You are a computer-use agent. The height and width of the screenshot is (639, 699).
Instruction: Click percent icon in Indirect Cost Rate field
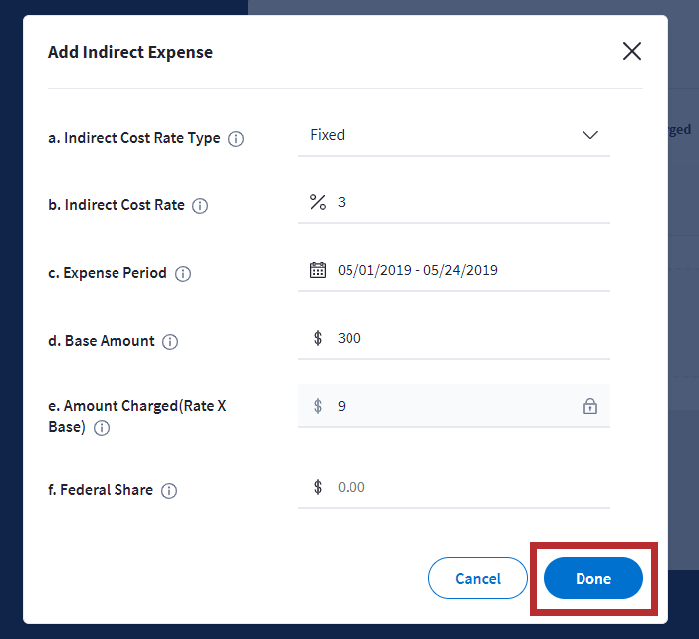pyautogui.click(x=318, y=202)
